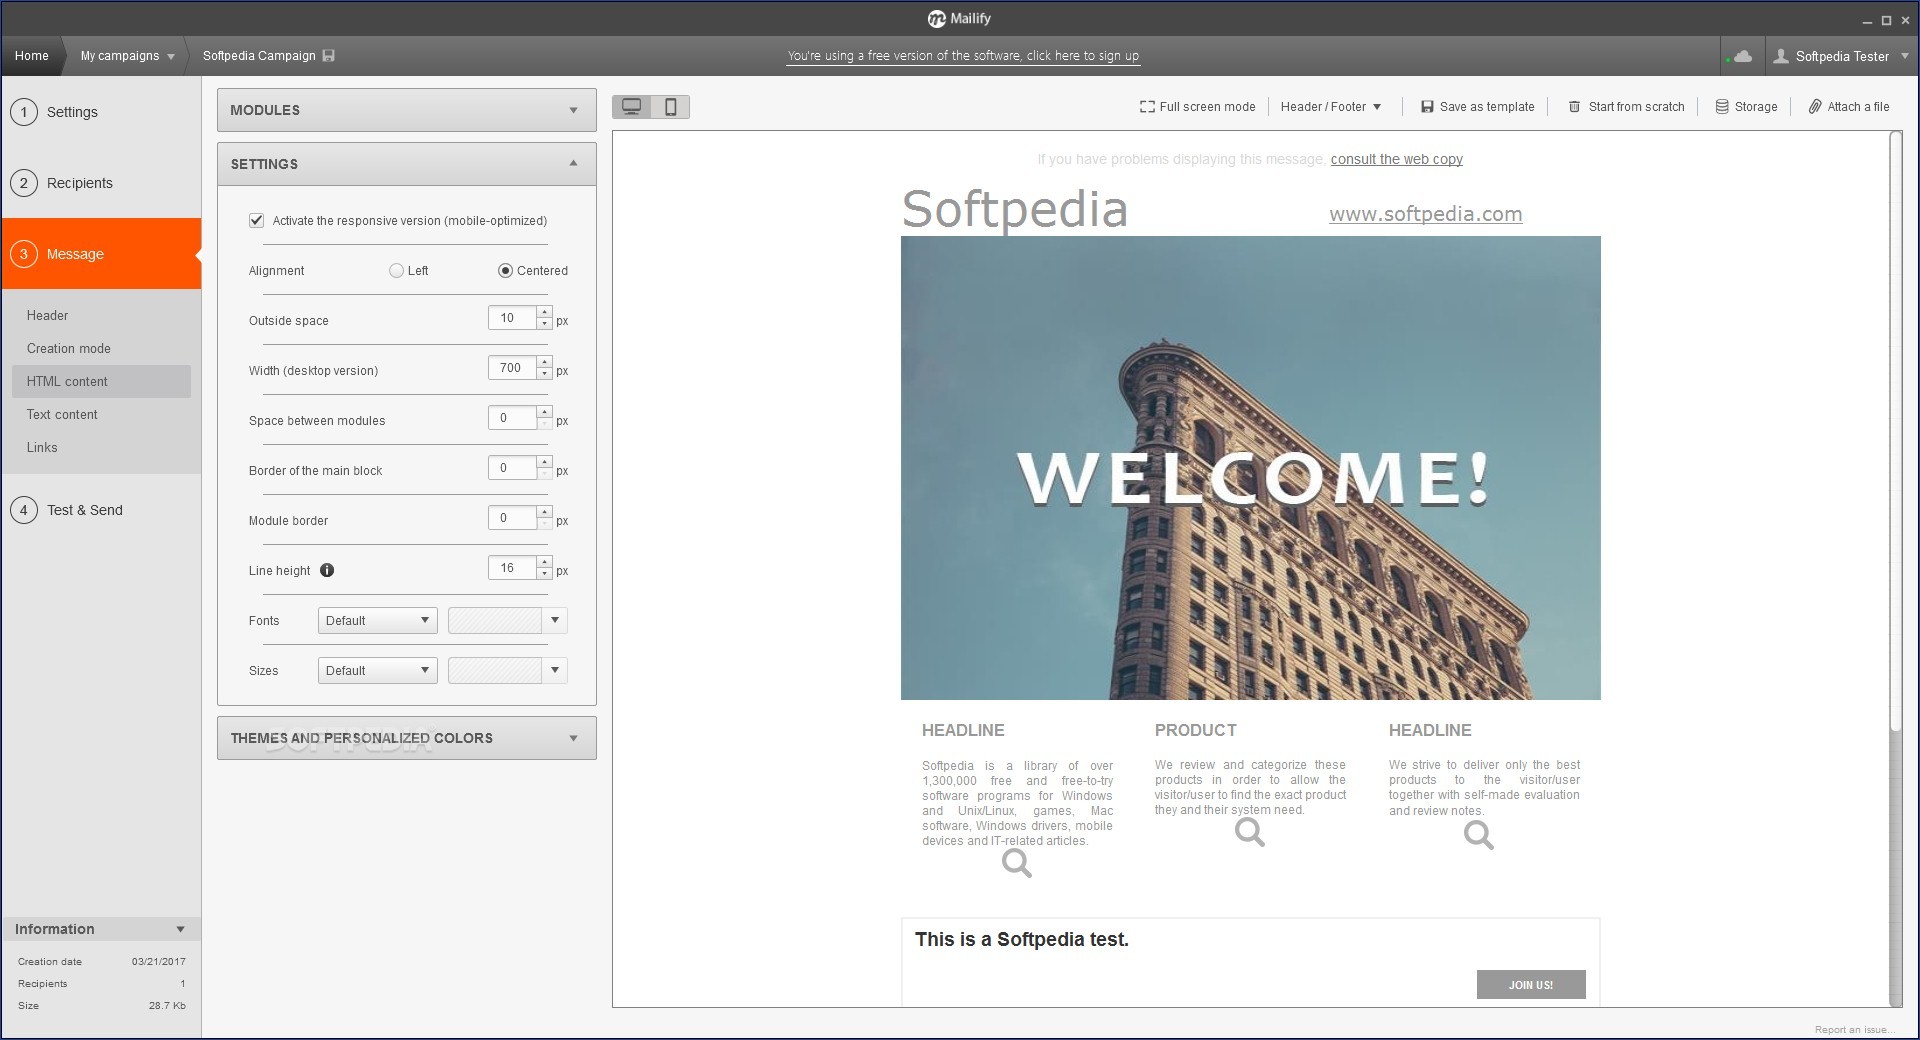Click magnifier icon under first HEADLINE column
This screenshot has width=1920, height=1040.
1017,863
